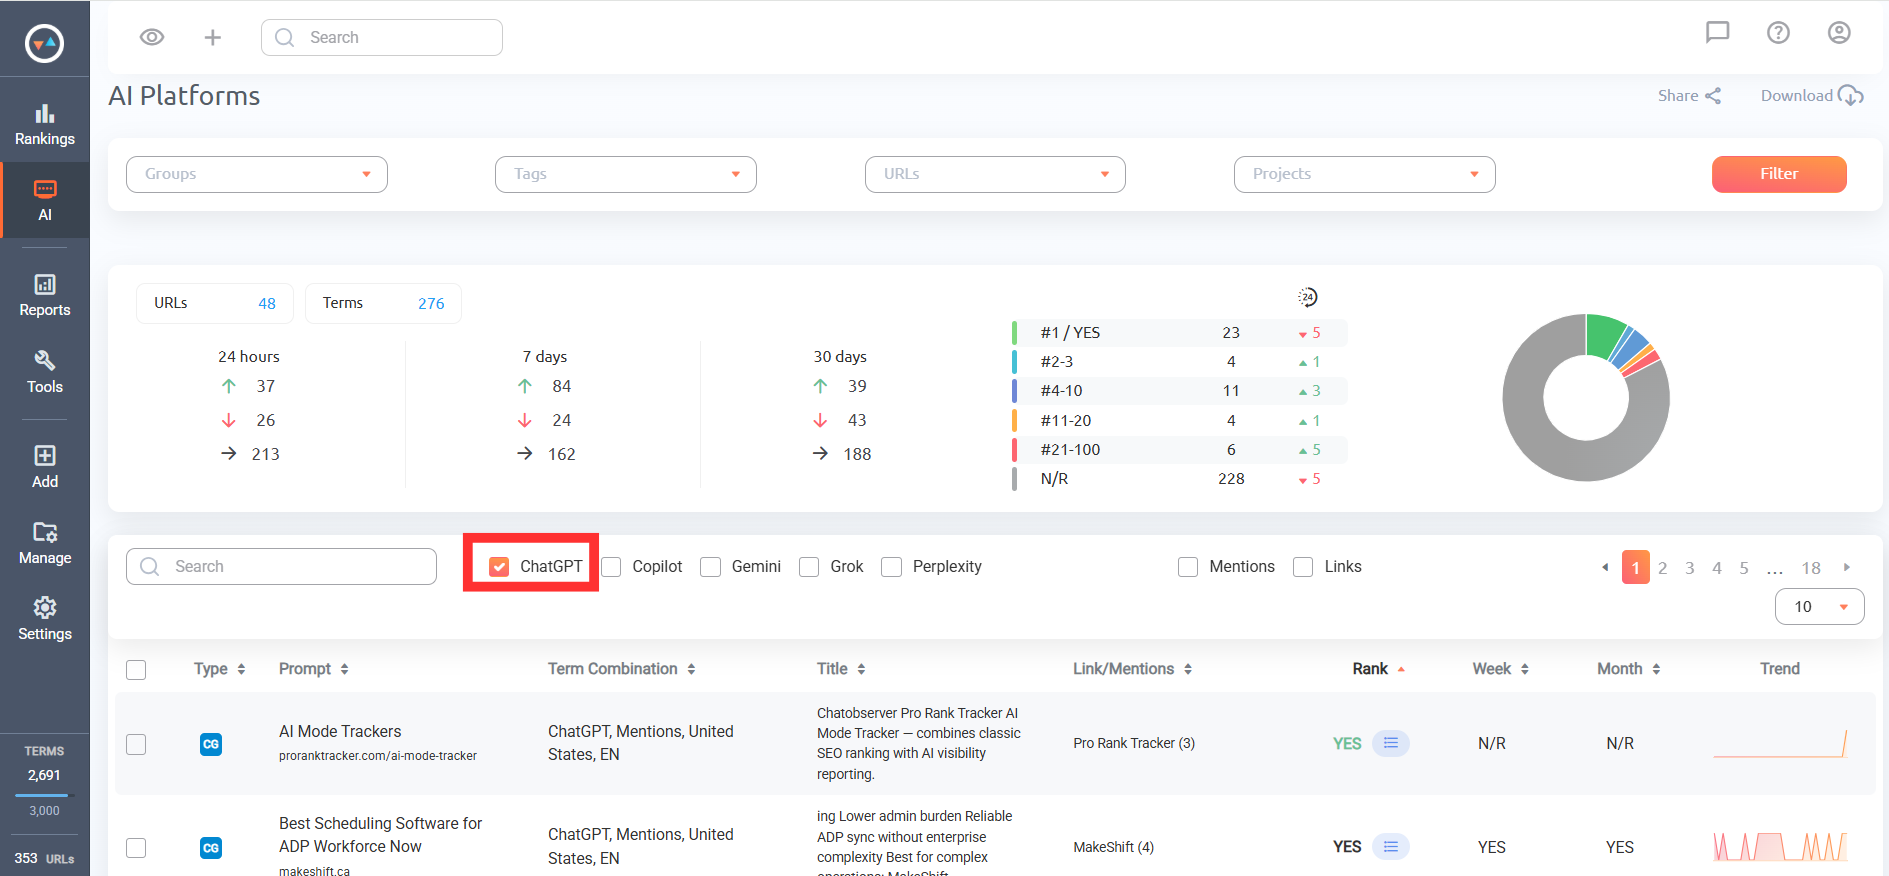The image size is (1889, 876).
Task: Open the Reports sidebar section
Action: coord(45,296)
